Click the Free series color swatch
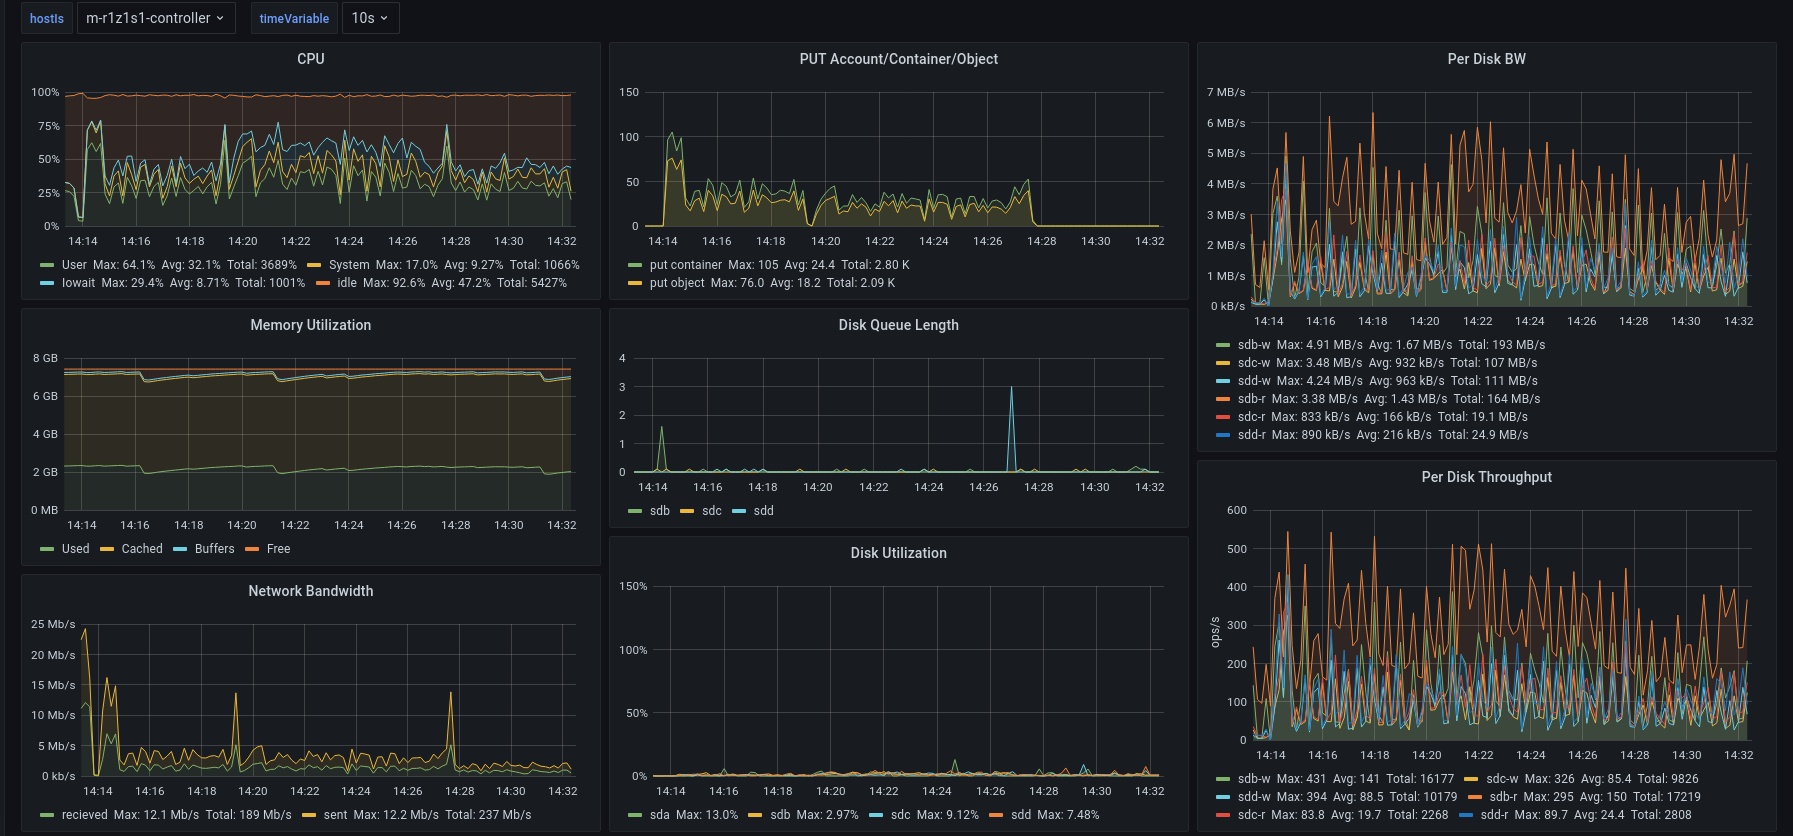The height and width of the screenshot is (836, 1793). pyautogui.click(x=252, y=549)
